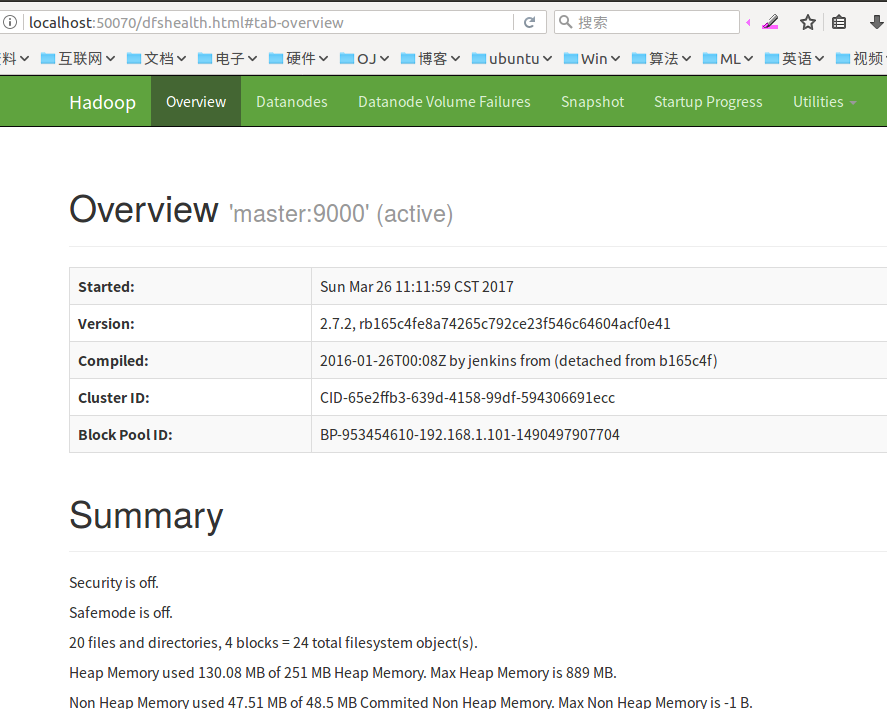
Task: Click the Non Heap Memory used line
Action: tap(411, 702)
